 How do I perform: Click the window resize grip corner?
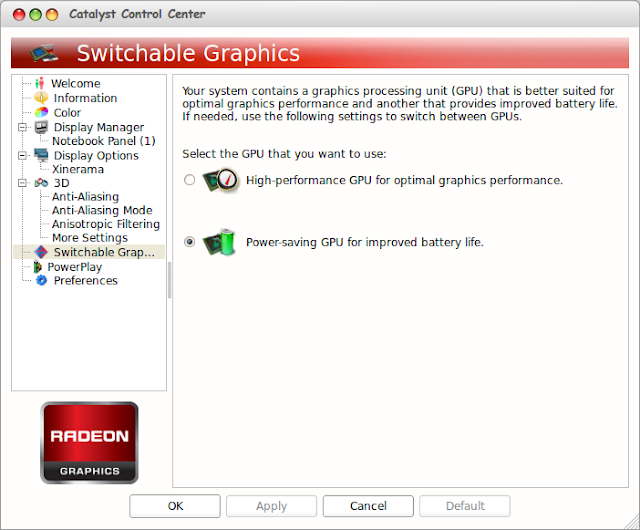[x=632, y=522]
